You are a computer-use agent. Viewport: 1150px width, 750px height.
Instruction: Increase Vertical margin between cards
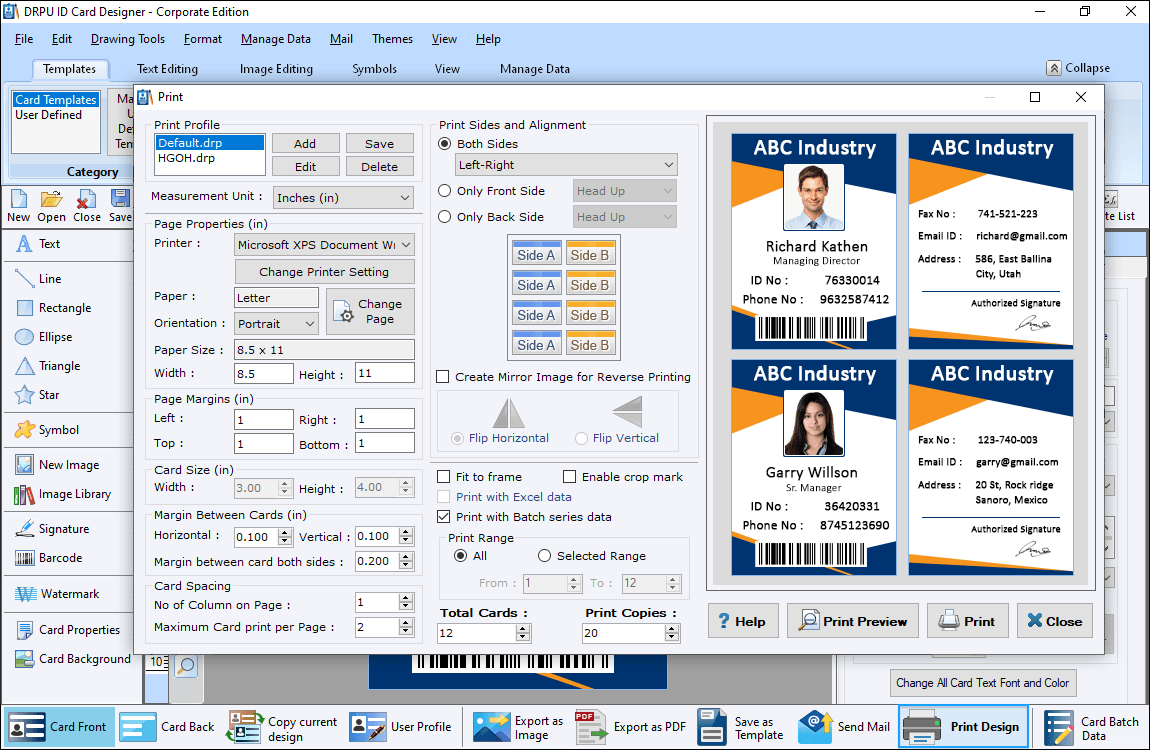click(x=406, y=532)
